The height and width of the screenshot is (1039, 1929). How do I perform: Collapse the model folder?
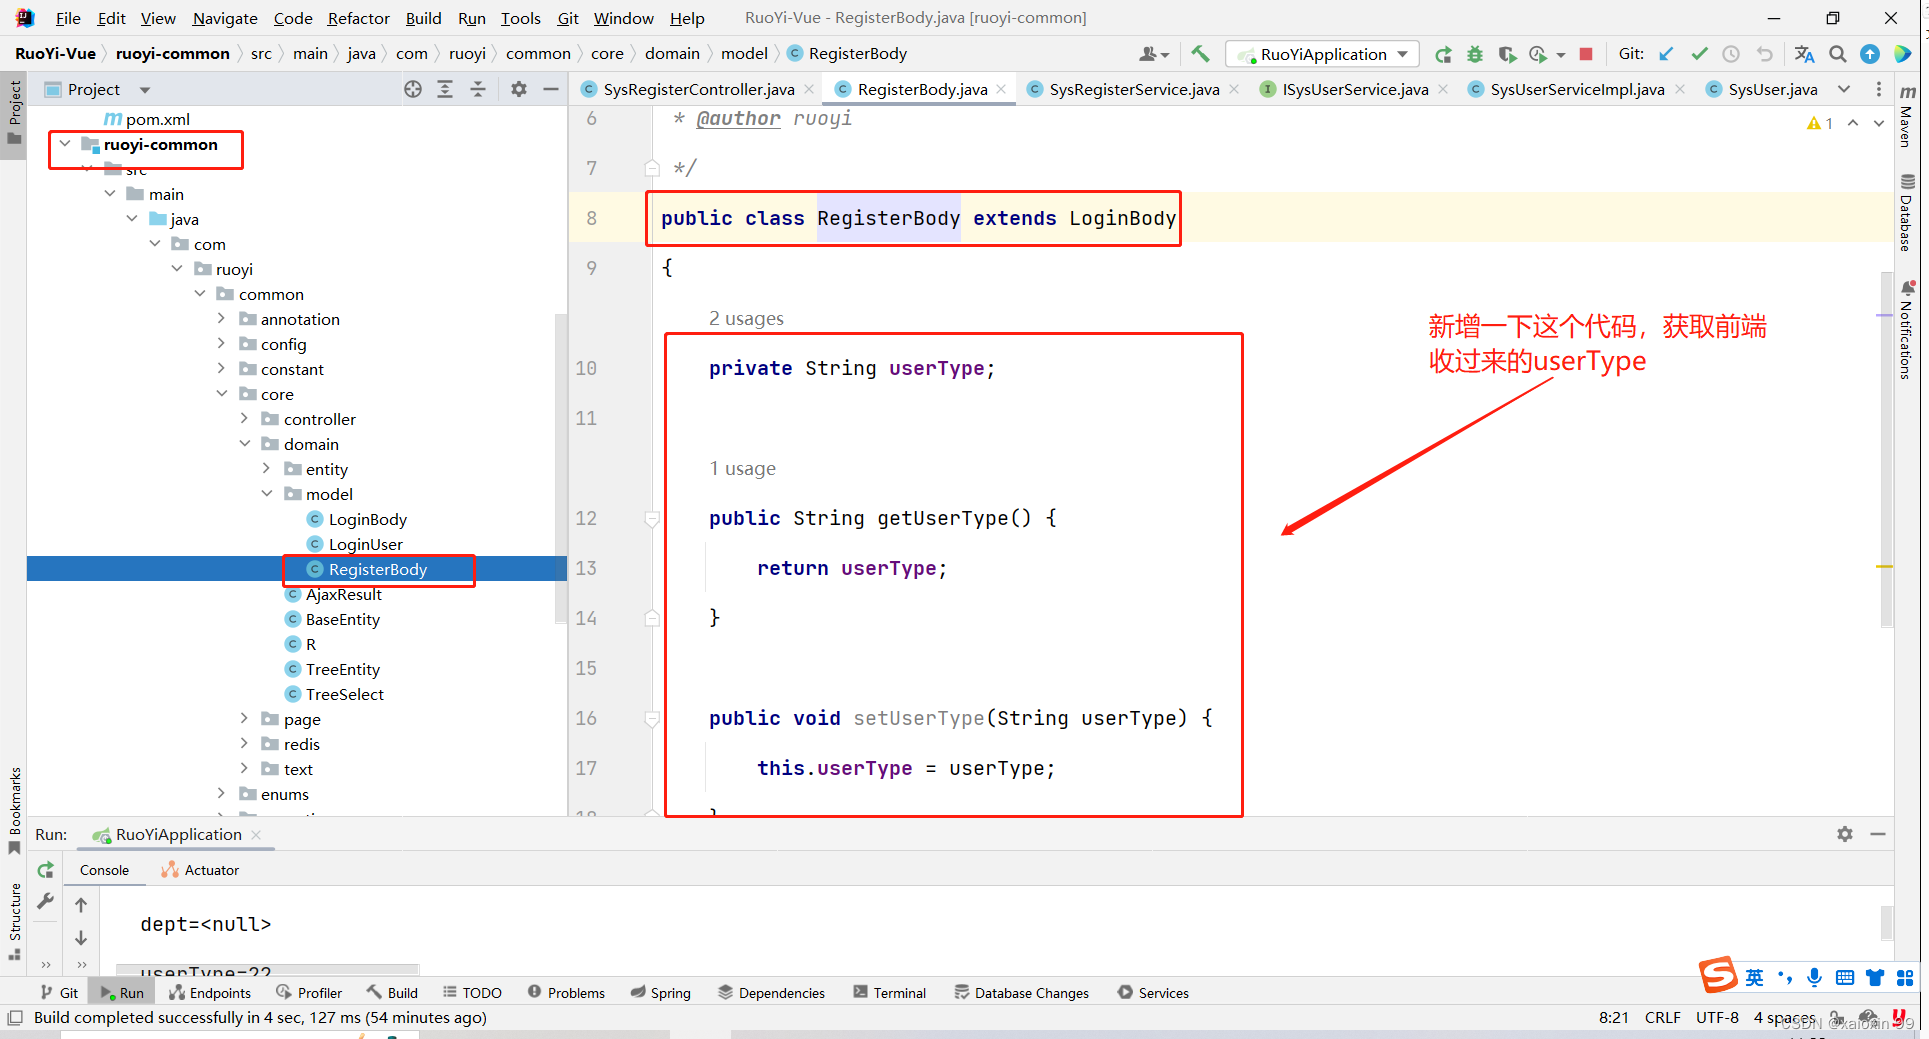coord(267,494)
